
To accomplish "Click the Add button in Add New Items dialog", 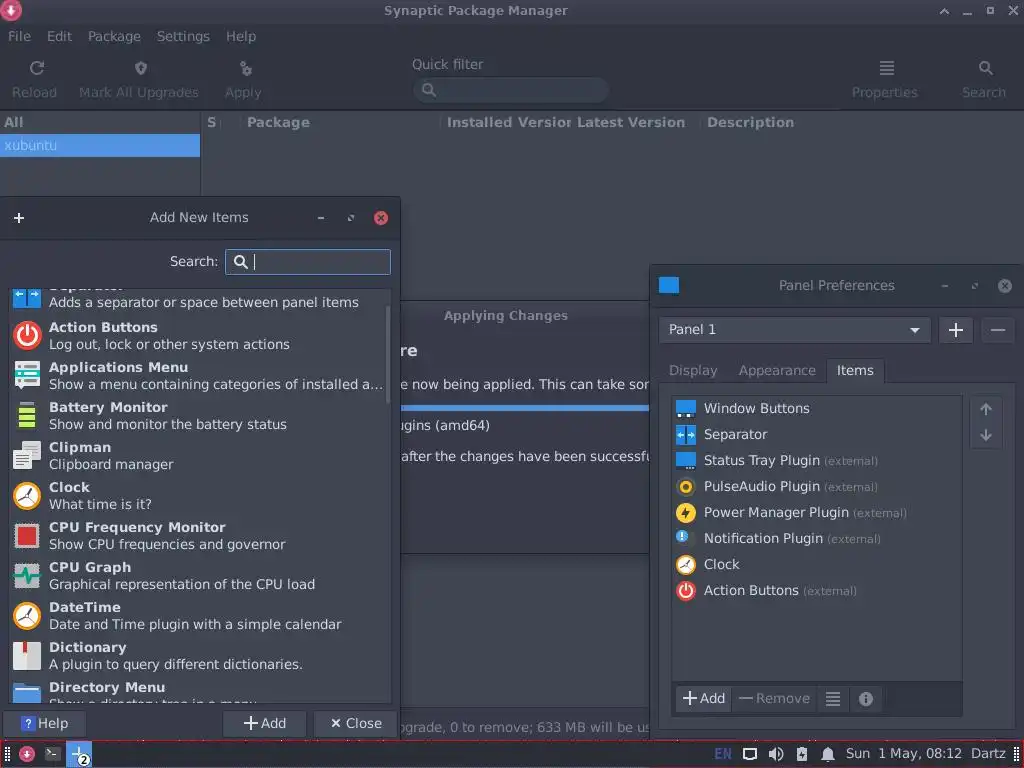I will (x=264, y=724).
